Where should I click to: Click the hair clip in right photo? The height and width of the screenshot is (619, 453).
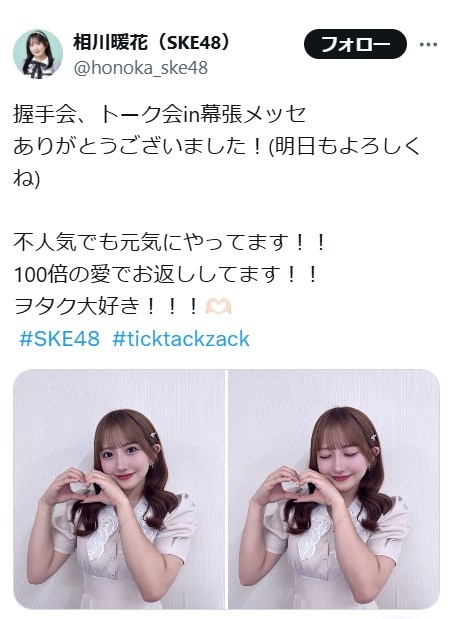click(x=371, y=438)
